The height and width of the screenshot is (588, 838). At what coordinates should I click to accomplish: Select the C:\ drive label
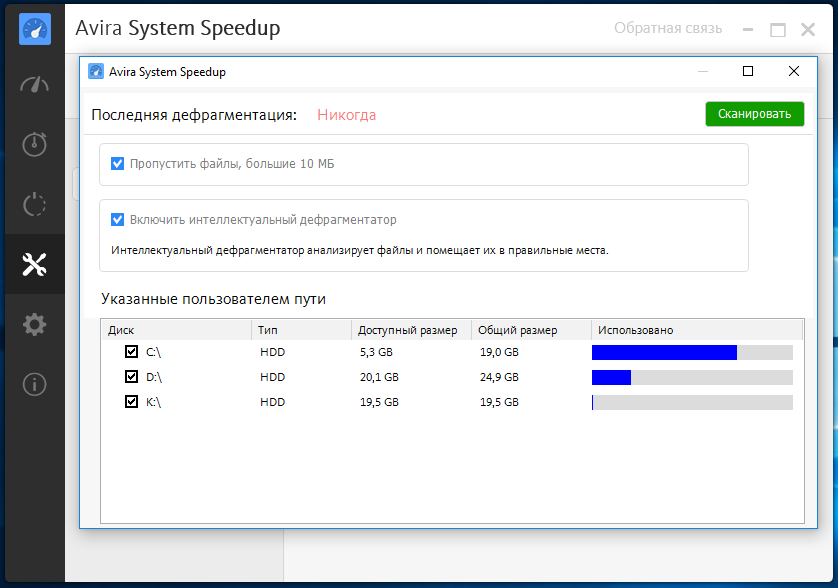pos(153,352)
